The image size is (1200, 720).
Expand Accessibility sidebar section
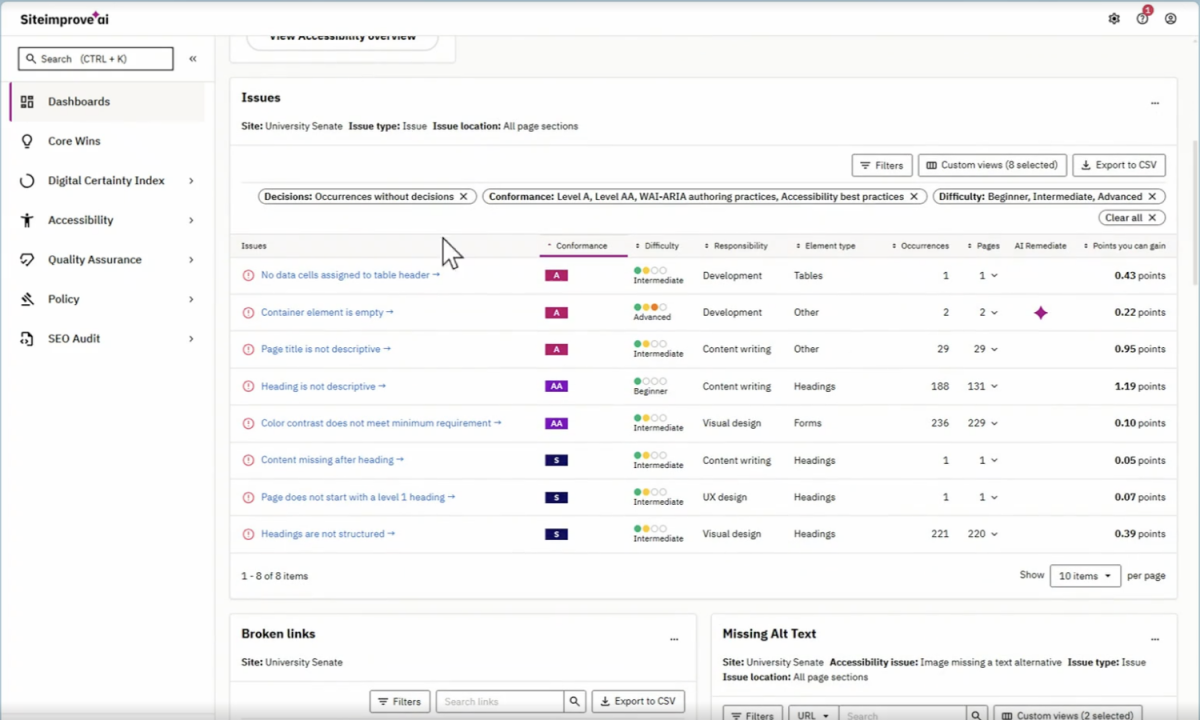pos(191,220)
